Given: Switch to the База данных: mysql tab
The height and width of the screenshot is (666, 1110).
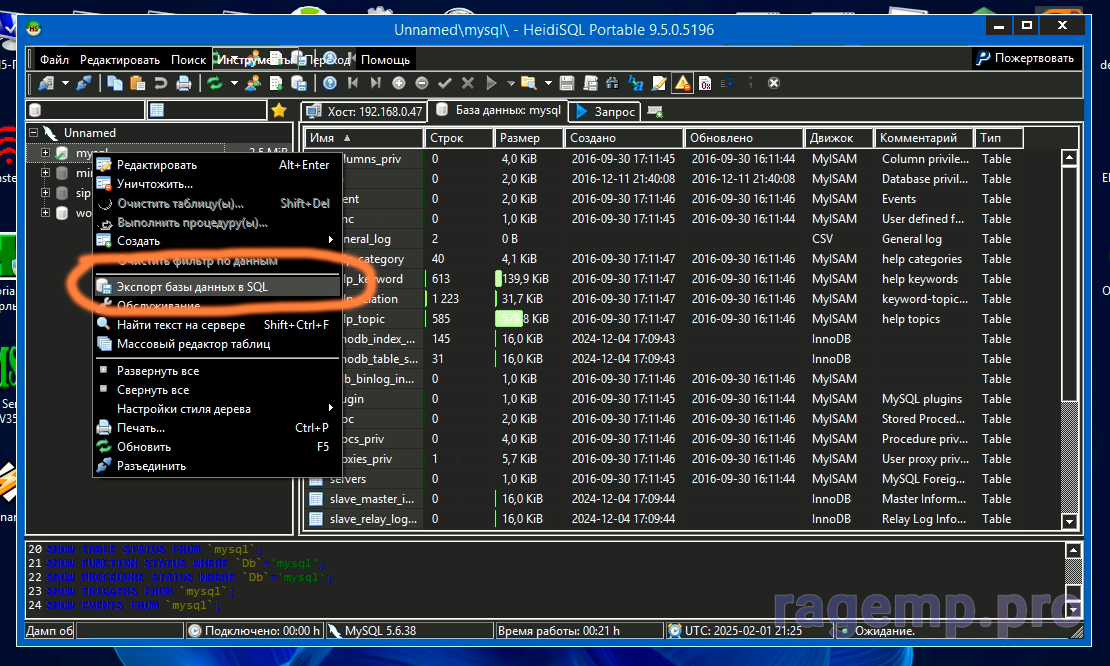Looking at the screenshot, I should (498, 110).
